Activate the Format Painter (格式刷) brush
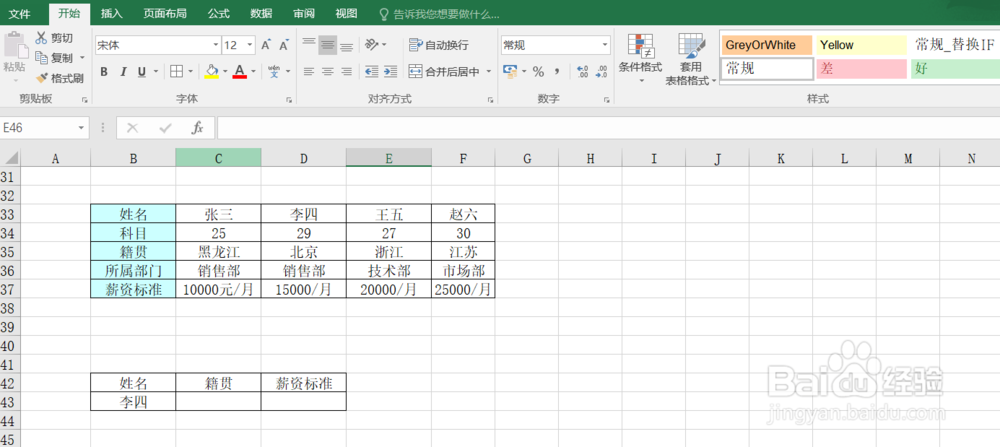1000x447 pixels. coord(42,78)
